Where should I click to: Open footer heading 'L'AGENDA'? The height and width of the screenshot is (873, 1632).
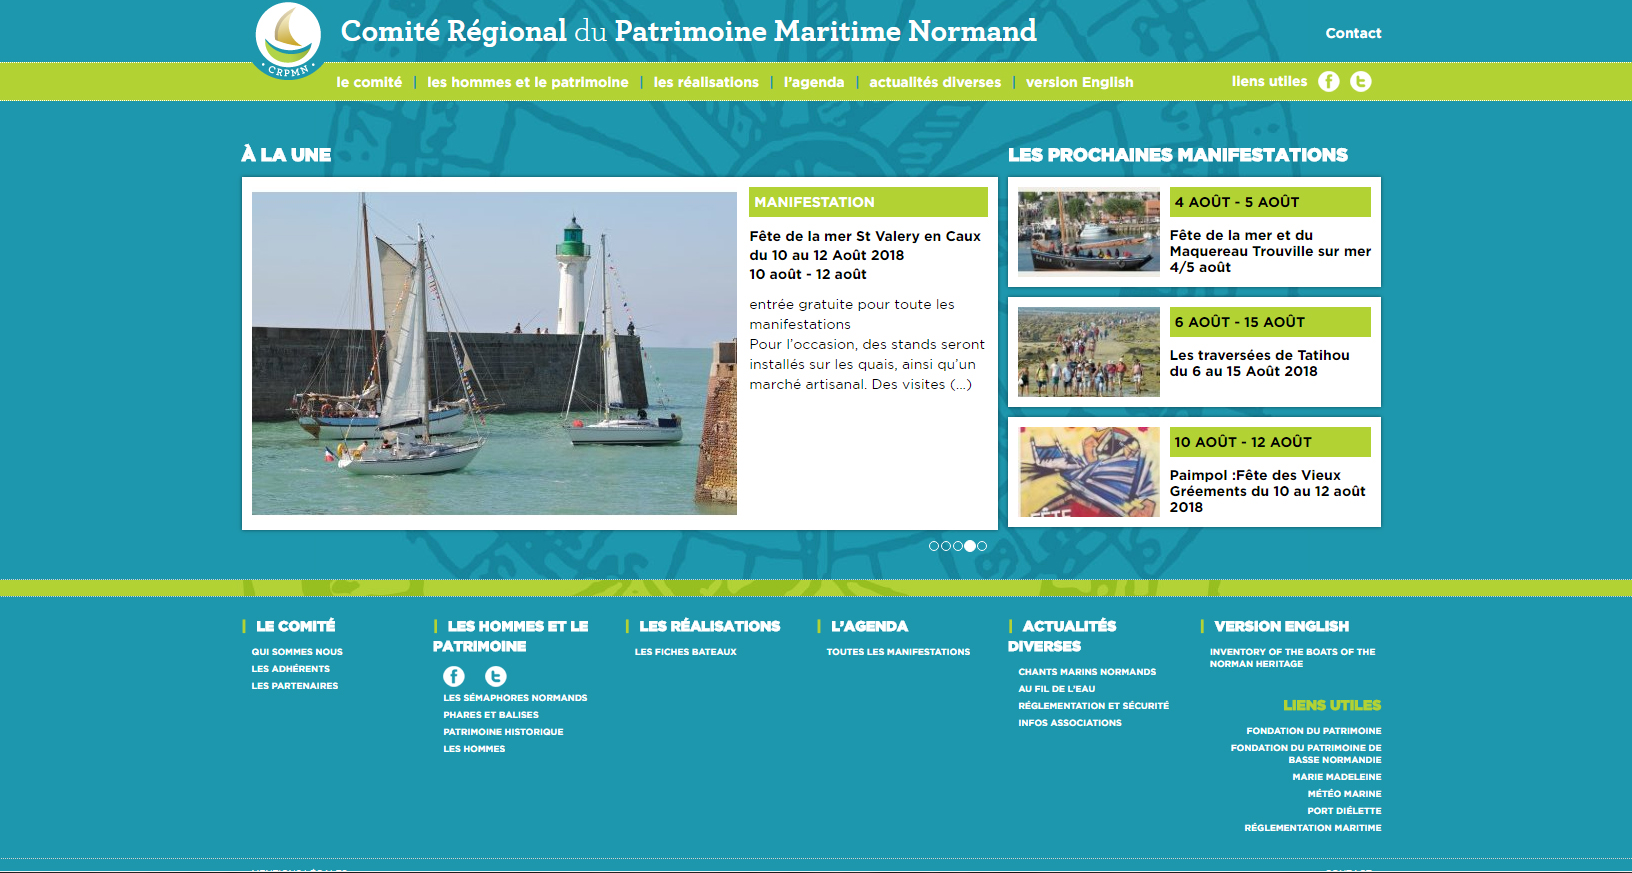pyautogui.click(x=870, y=626)
